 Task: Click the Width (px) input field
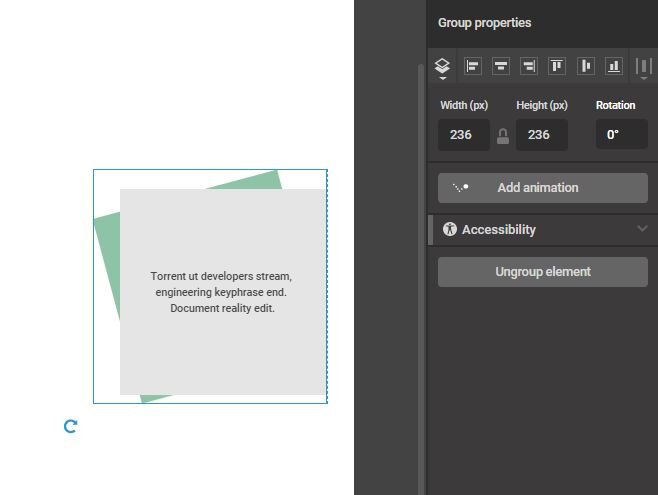[463, 135]
